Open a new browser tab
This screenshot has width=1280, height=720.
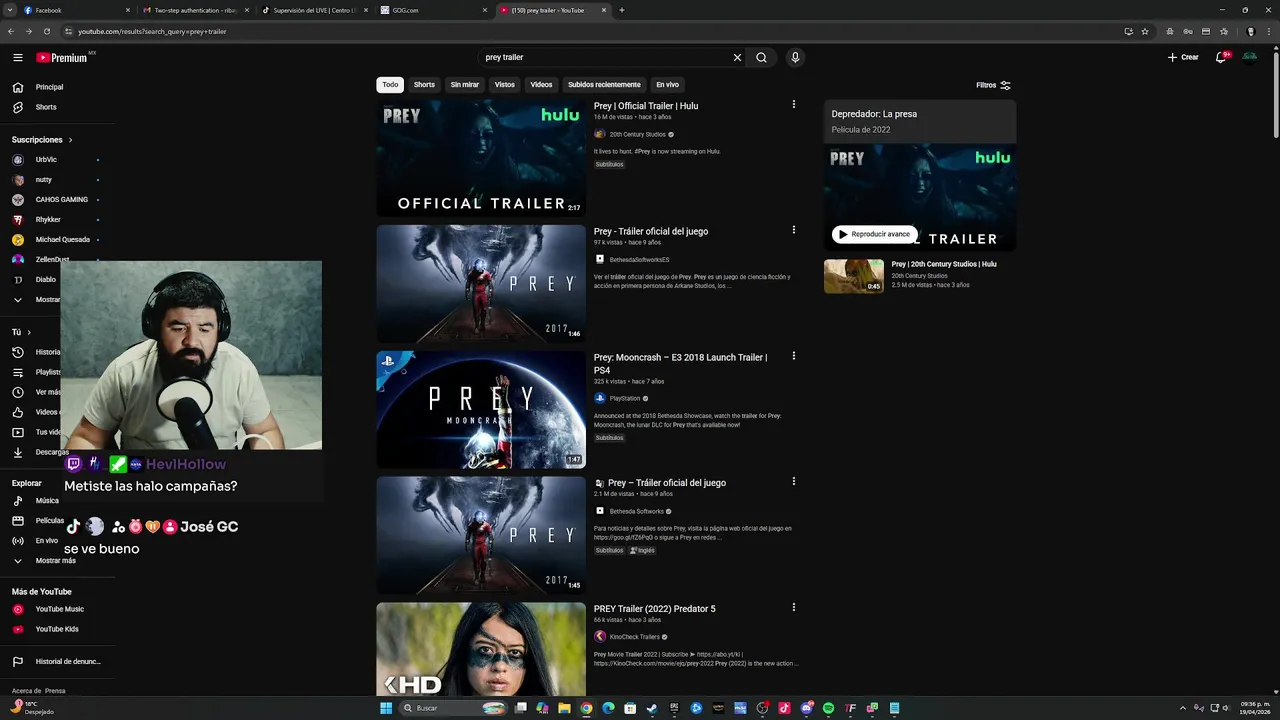pyautogui.click(x=622, y=10)
